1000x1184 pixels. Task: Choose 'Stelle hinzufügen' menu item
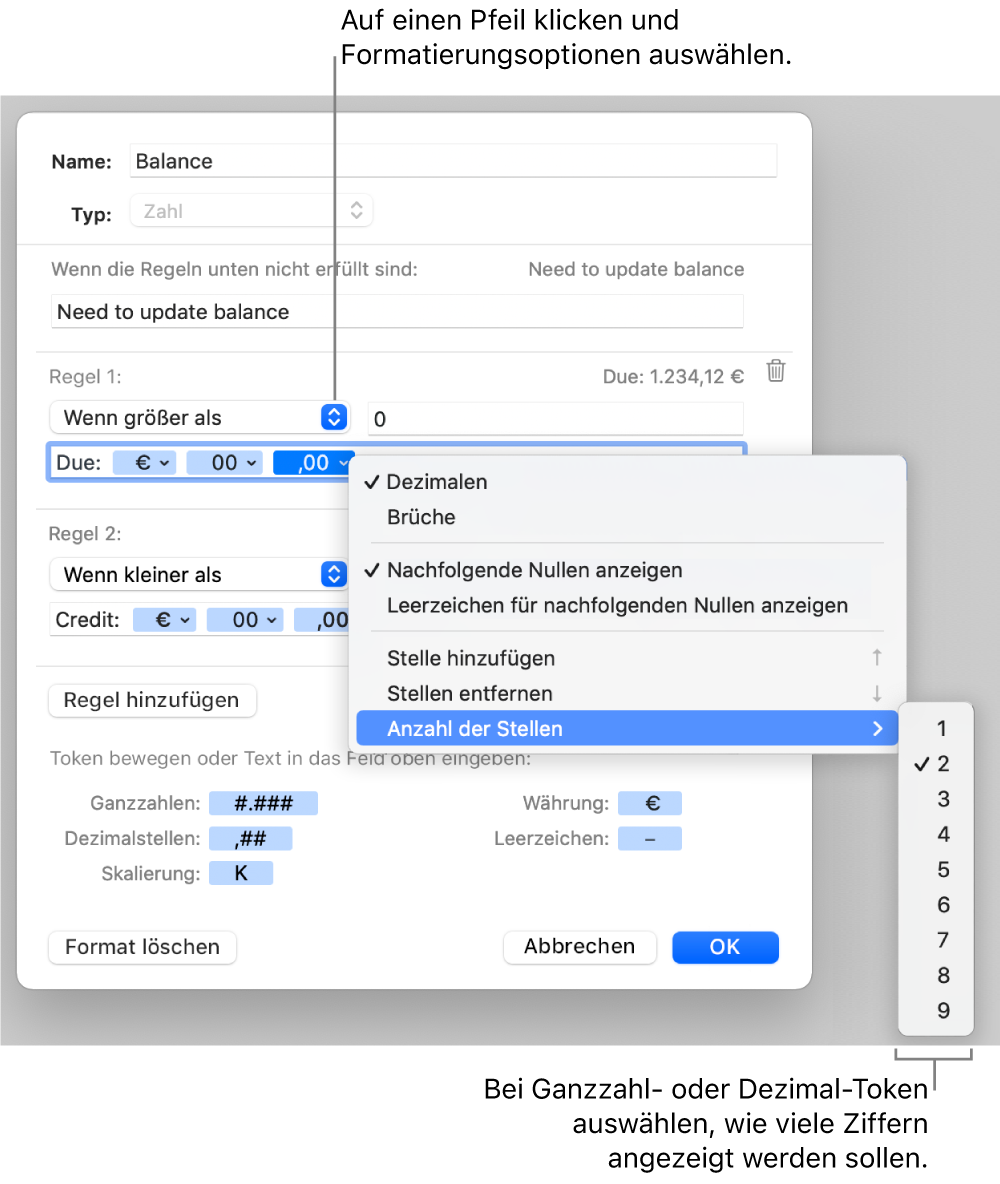click(627, 658)
